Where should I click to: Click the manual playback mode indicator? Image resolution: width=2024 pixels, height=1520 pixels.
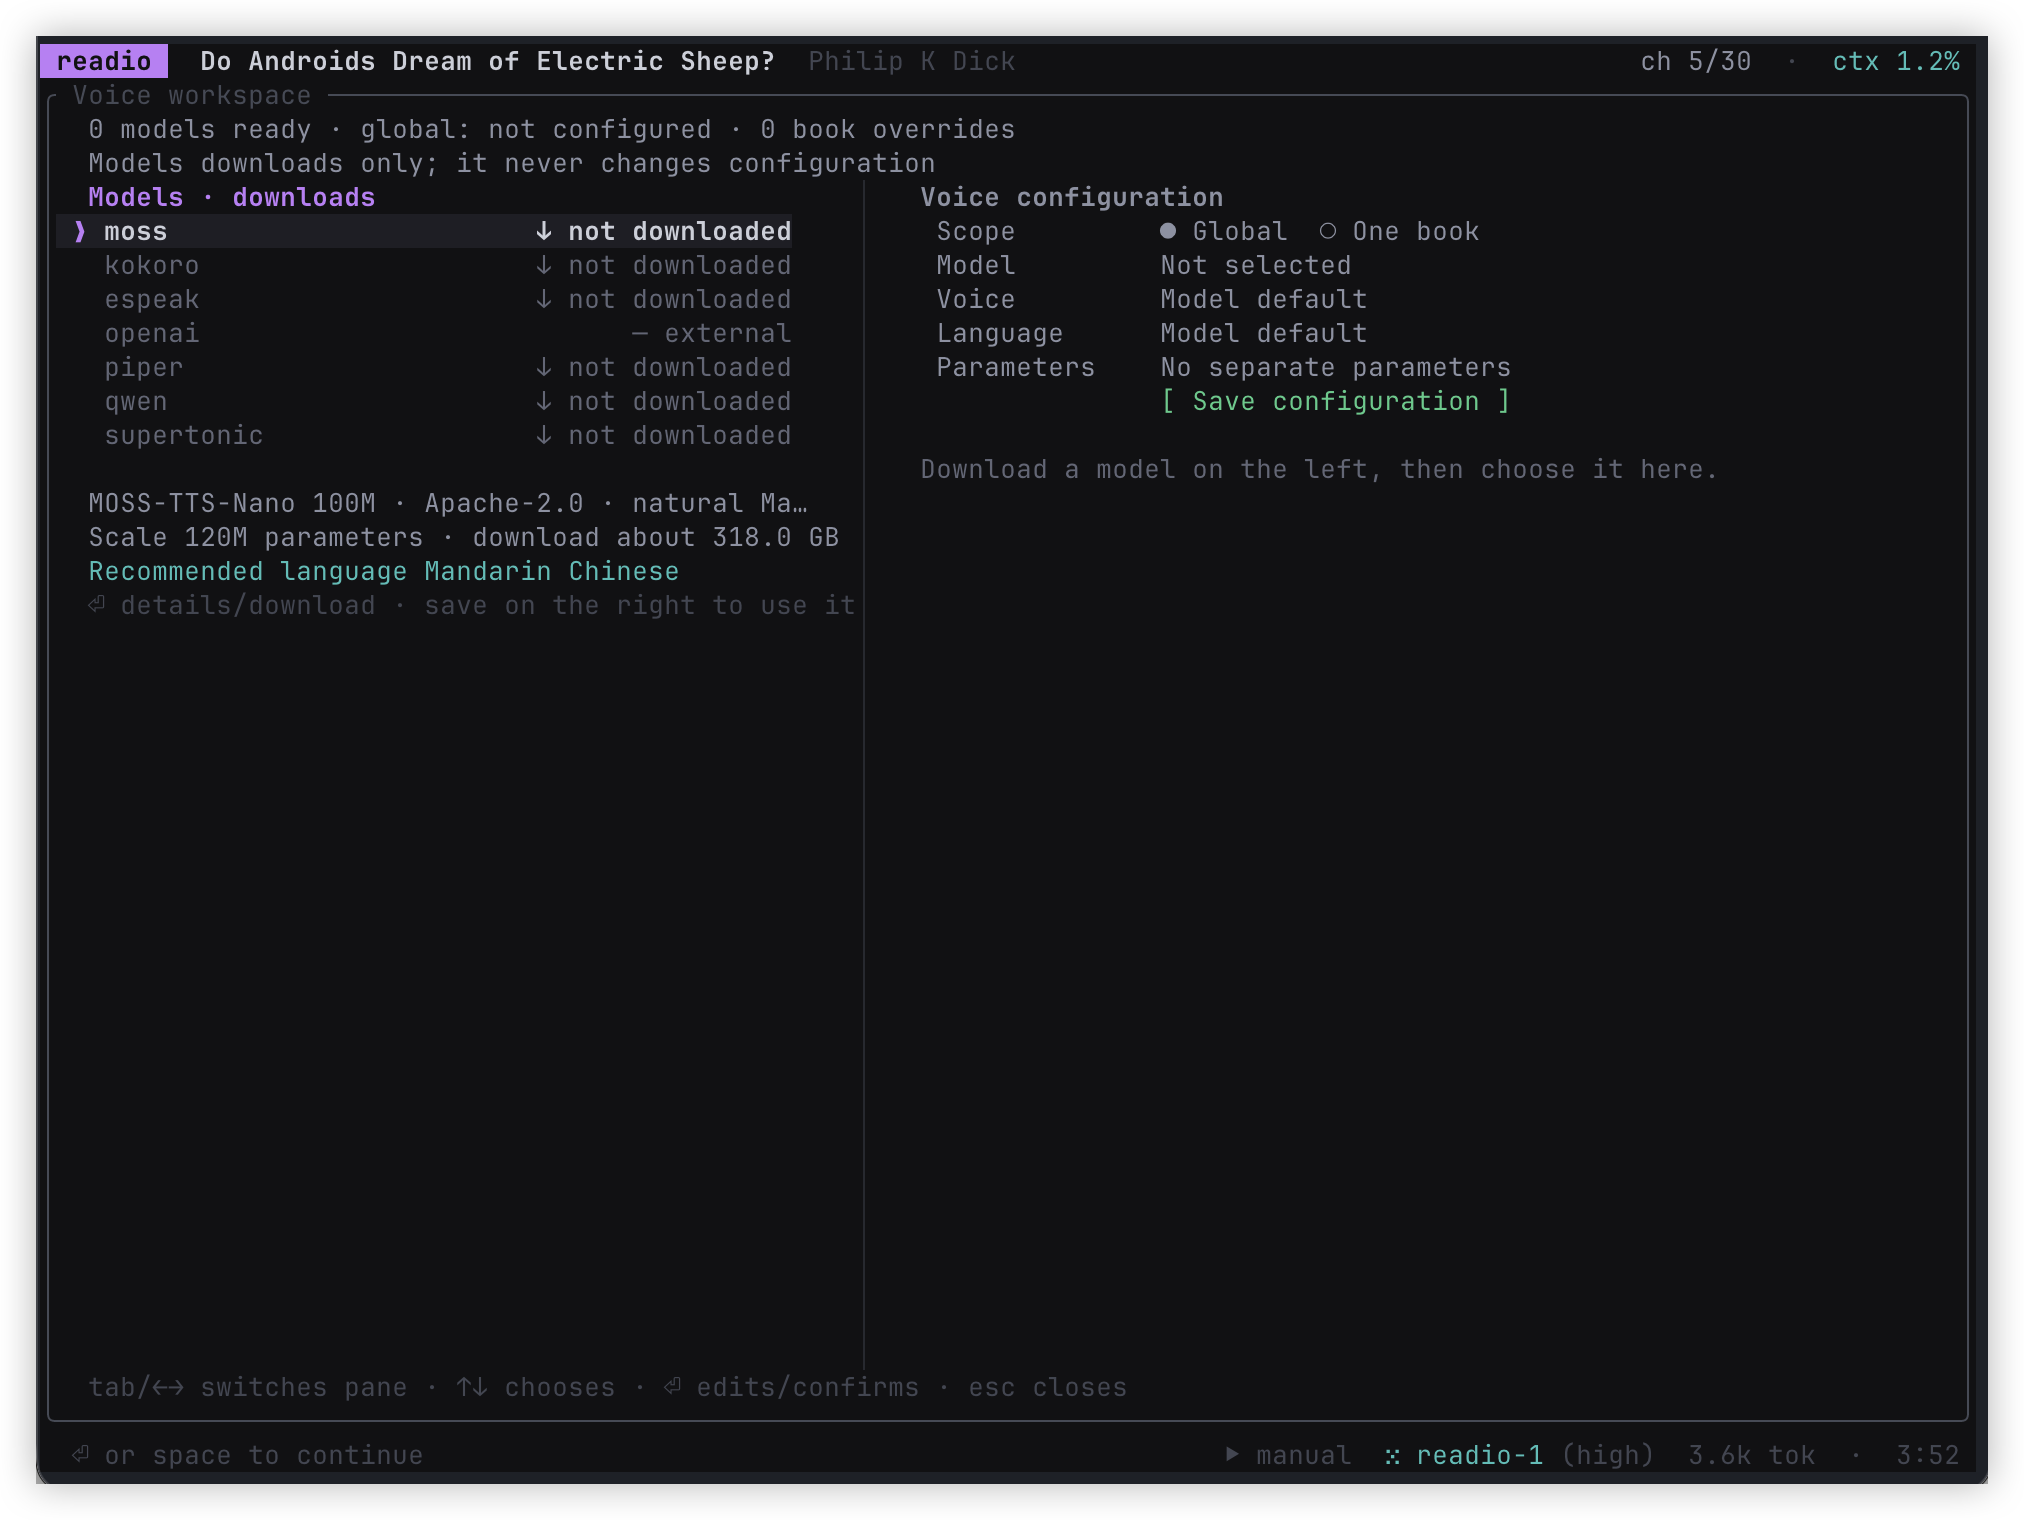tap(1303, 1455)
